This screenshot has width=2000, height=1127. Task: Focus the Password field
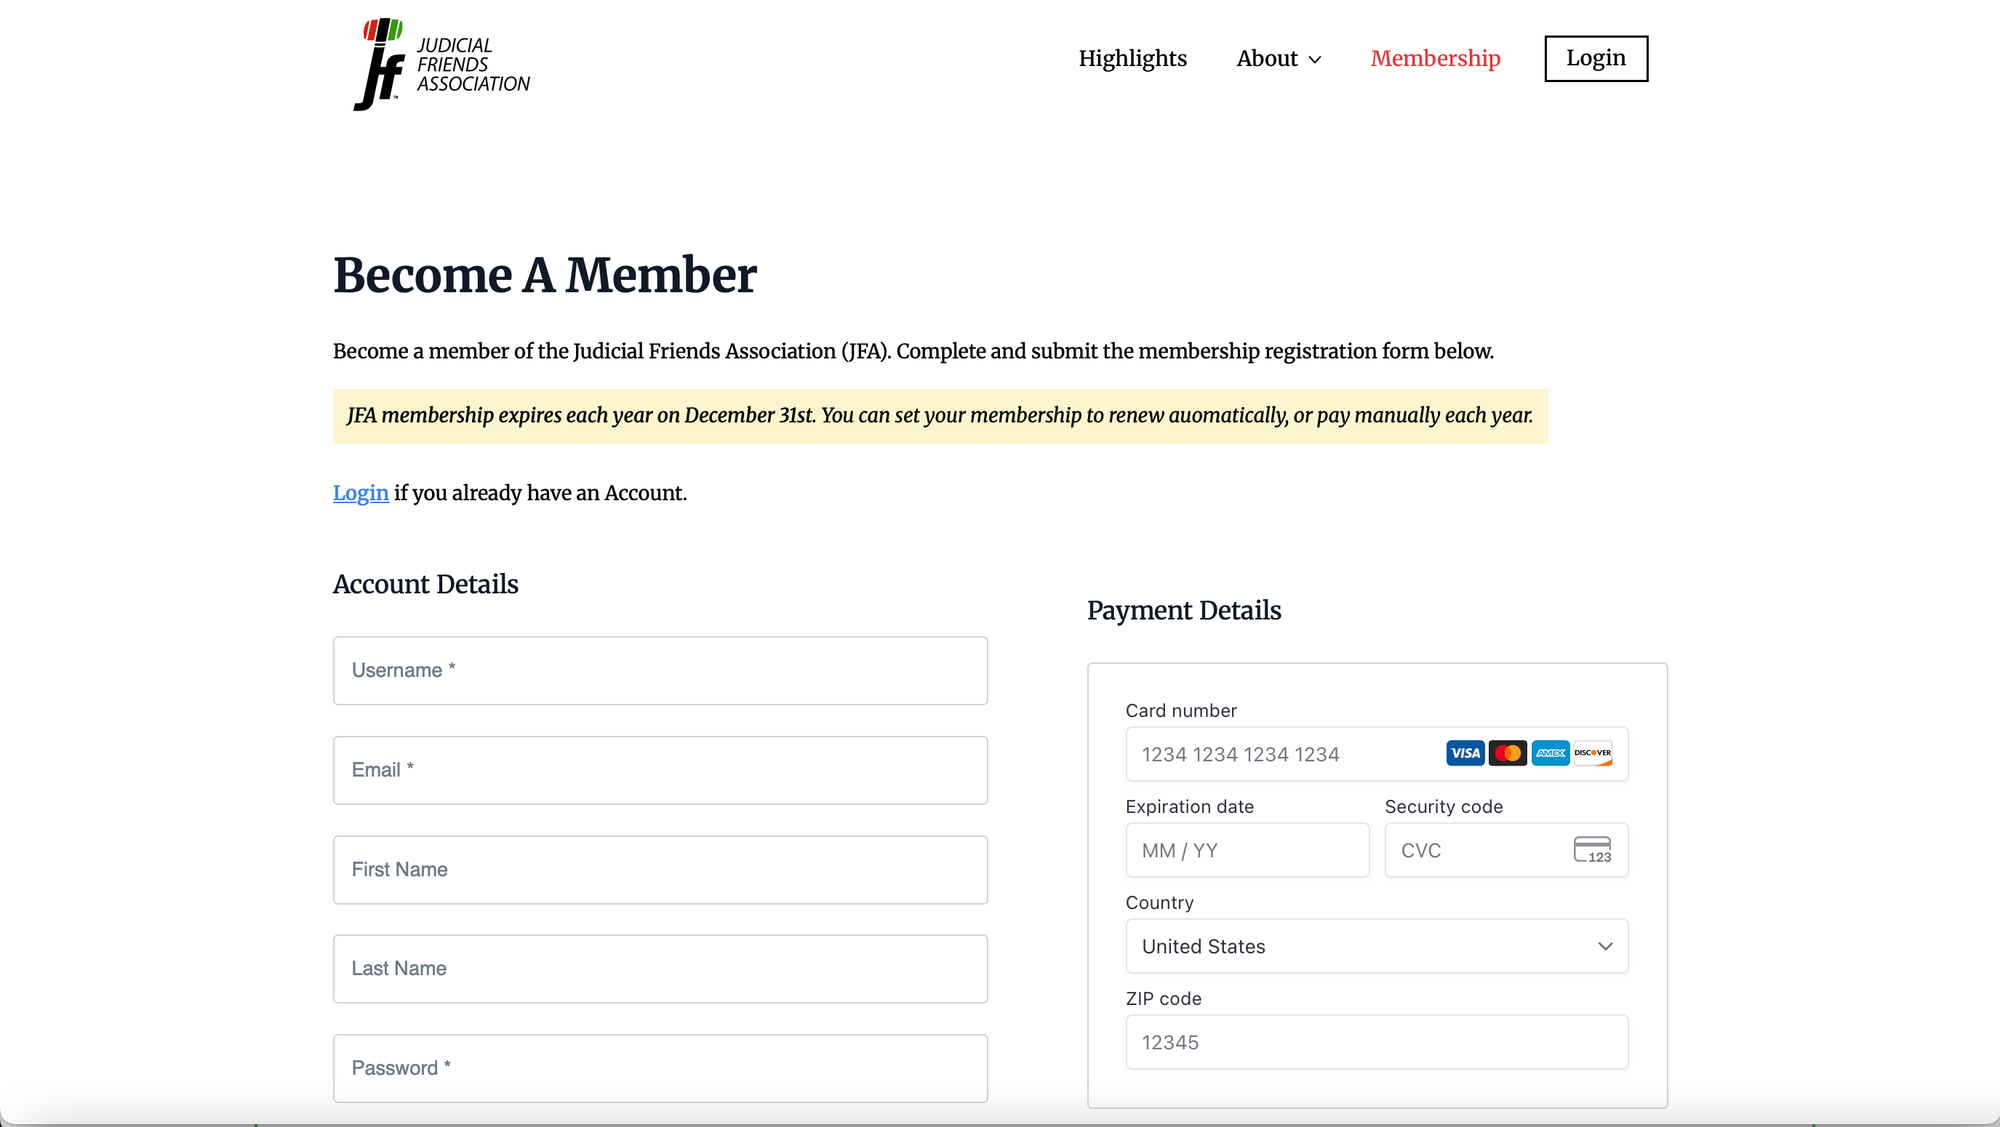point(660,1068)
